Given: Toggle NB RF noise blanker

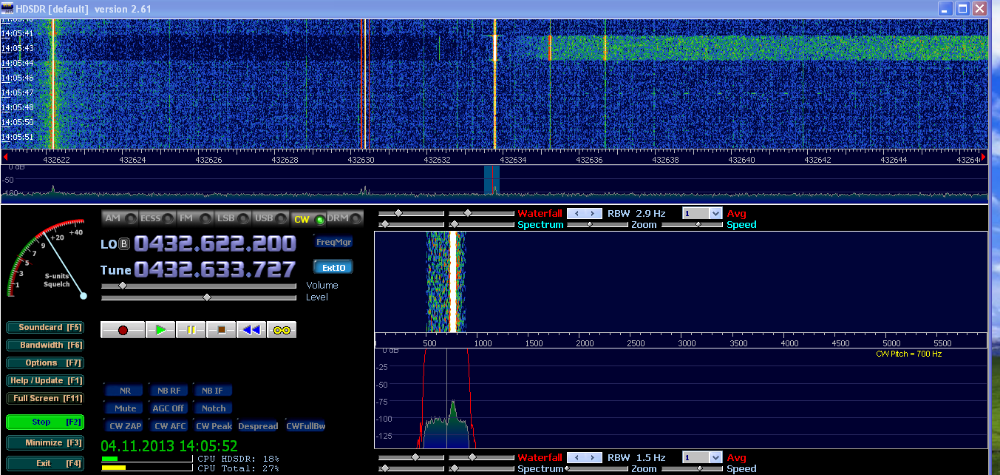Looking at the screenshot, I should 169,391.
